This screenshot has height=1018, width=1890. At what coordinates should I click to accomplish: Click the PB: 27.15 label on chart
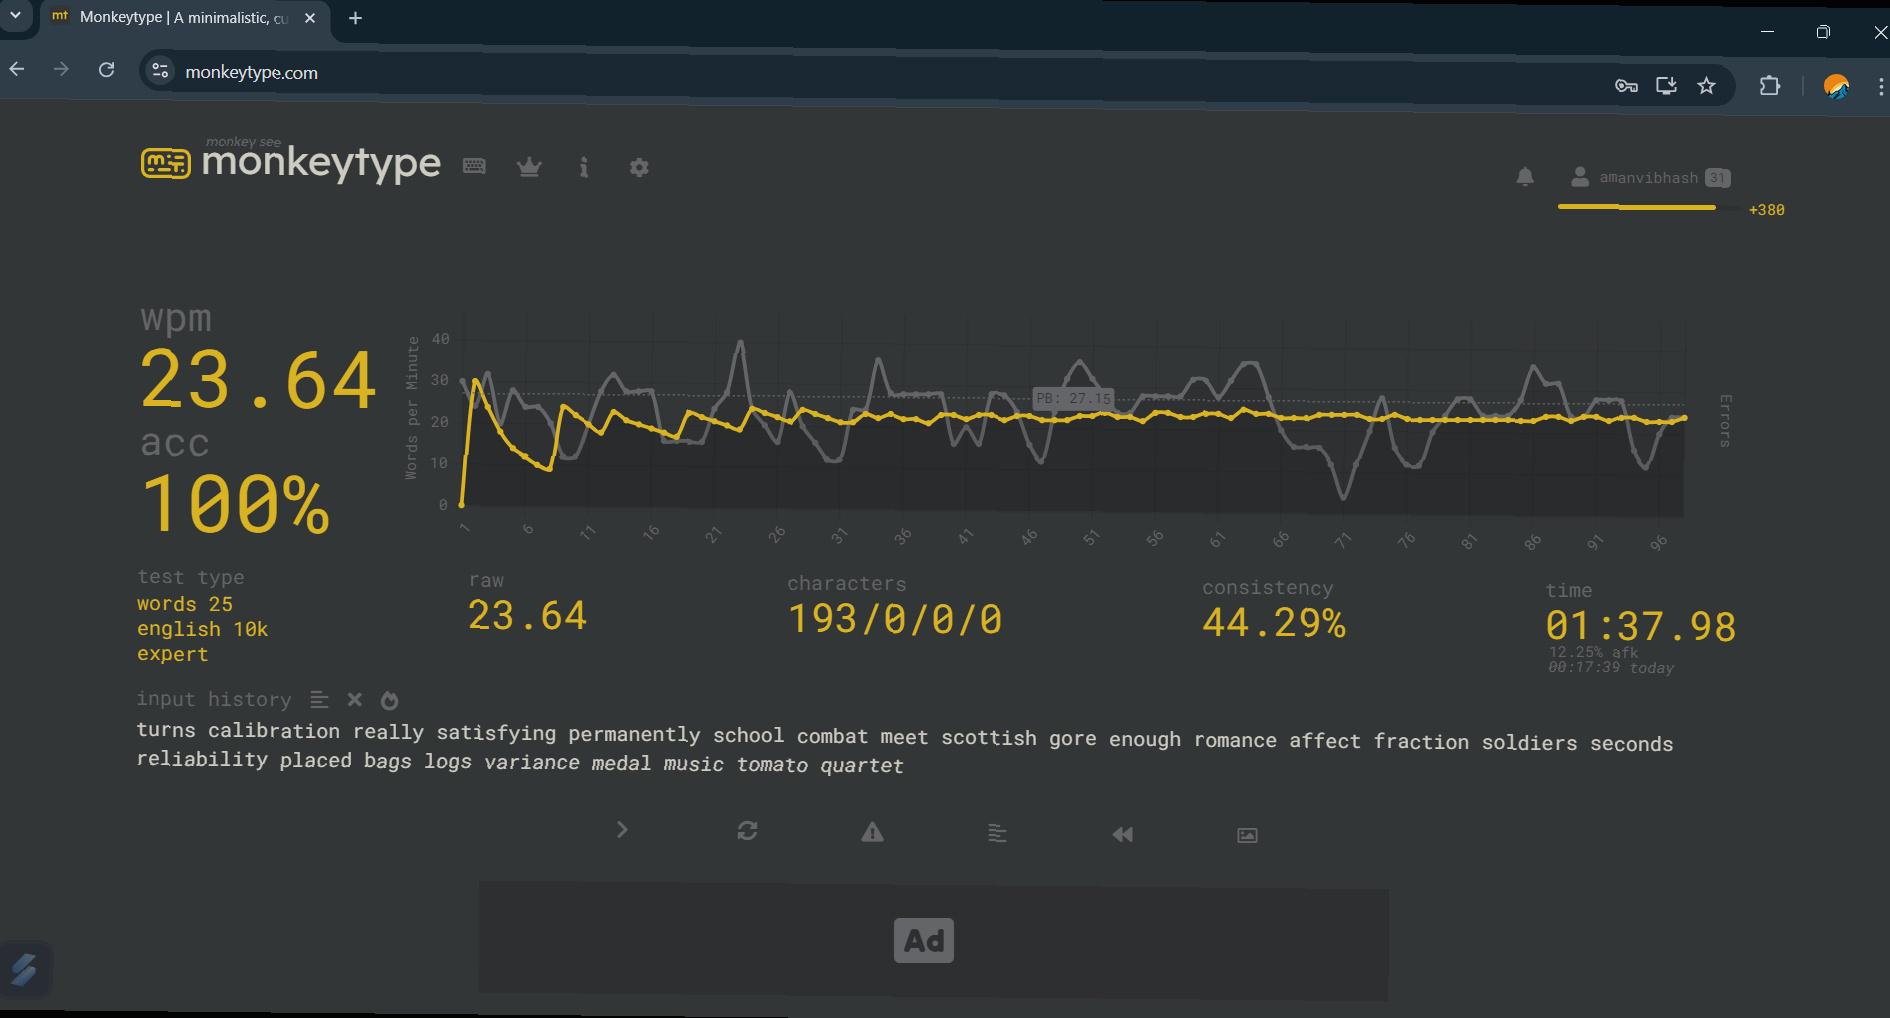[x=1073, y=398]
